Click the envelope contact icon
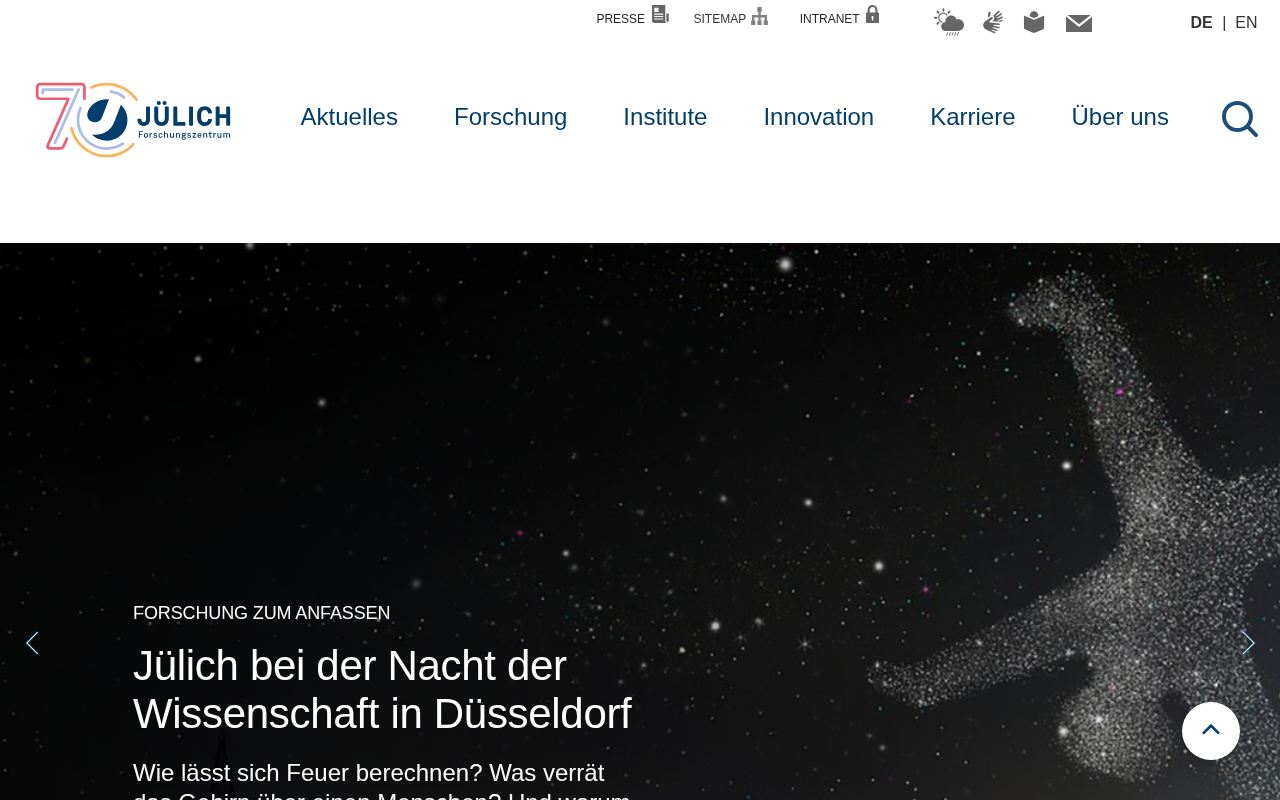 click(x=1079, y=23)
